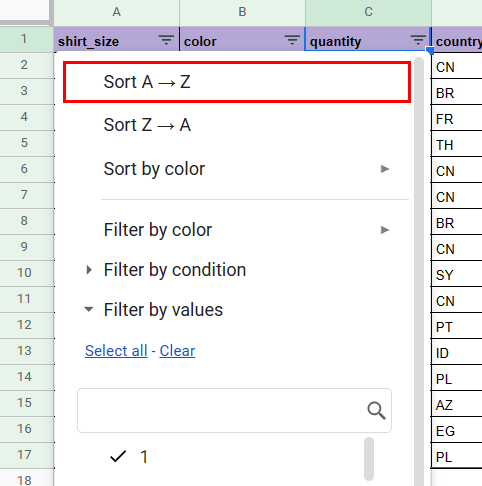Screen dimensions: 482x486
Task: Click country cell FR in row 4
Action: coord(457,117)
